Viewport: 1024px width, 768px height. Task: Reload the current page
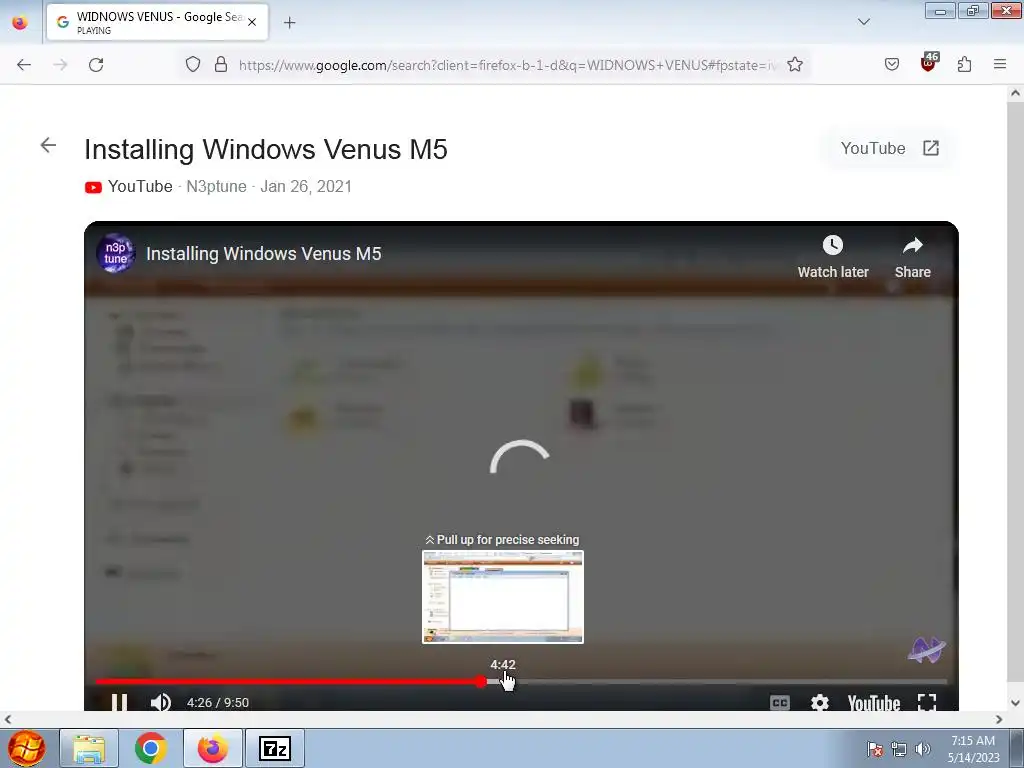pos(97,65)
